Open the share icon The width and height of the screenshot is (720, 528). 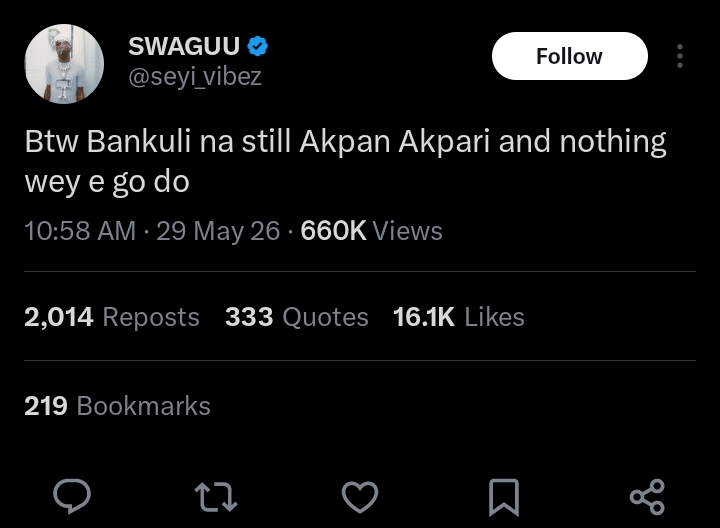(647, 497)
